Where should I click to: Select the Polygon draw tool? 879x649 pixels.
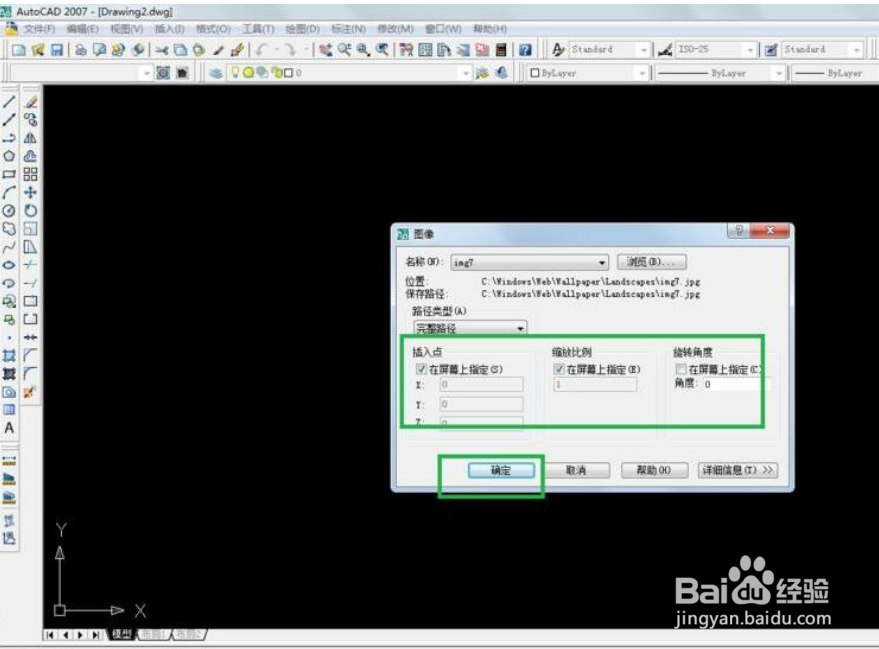[x=9, y=156]
